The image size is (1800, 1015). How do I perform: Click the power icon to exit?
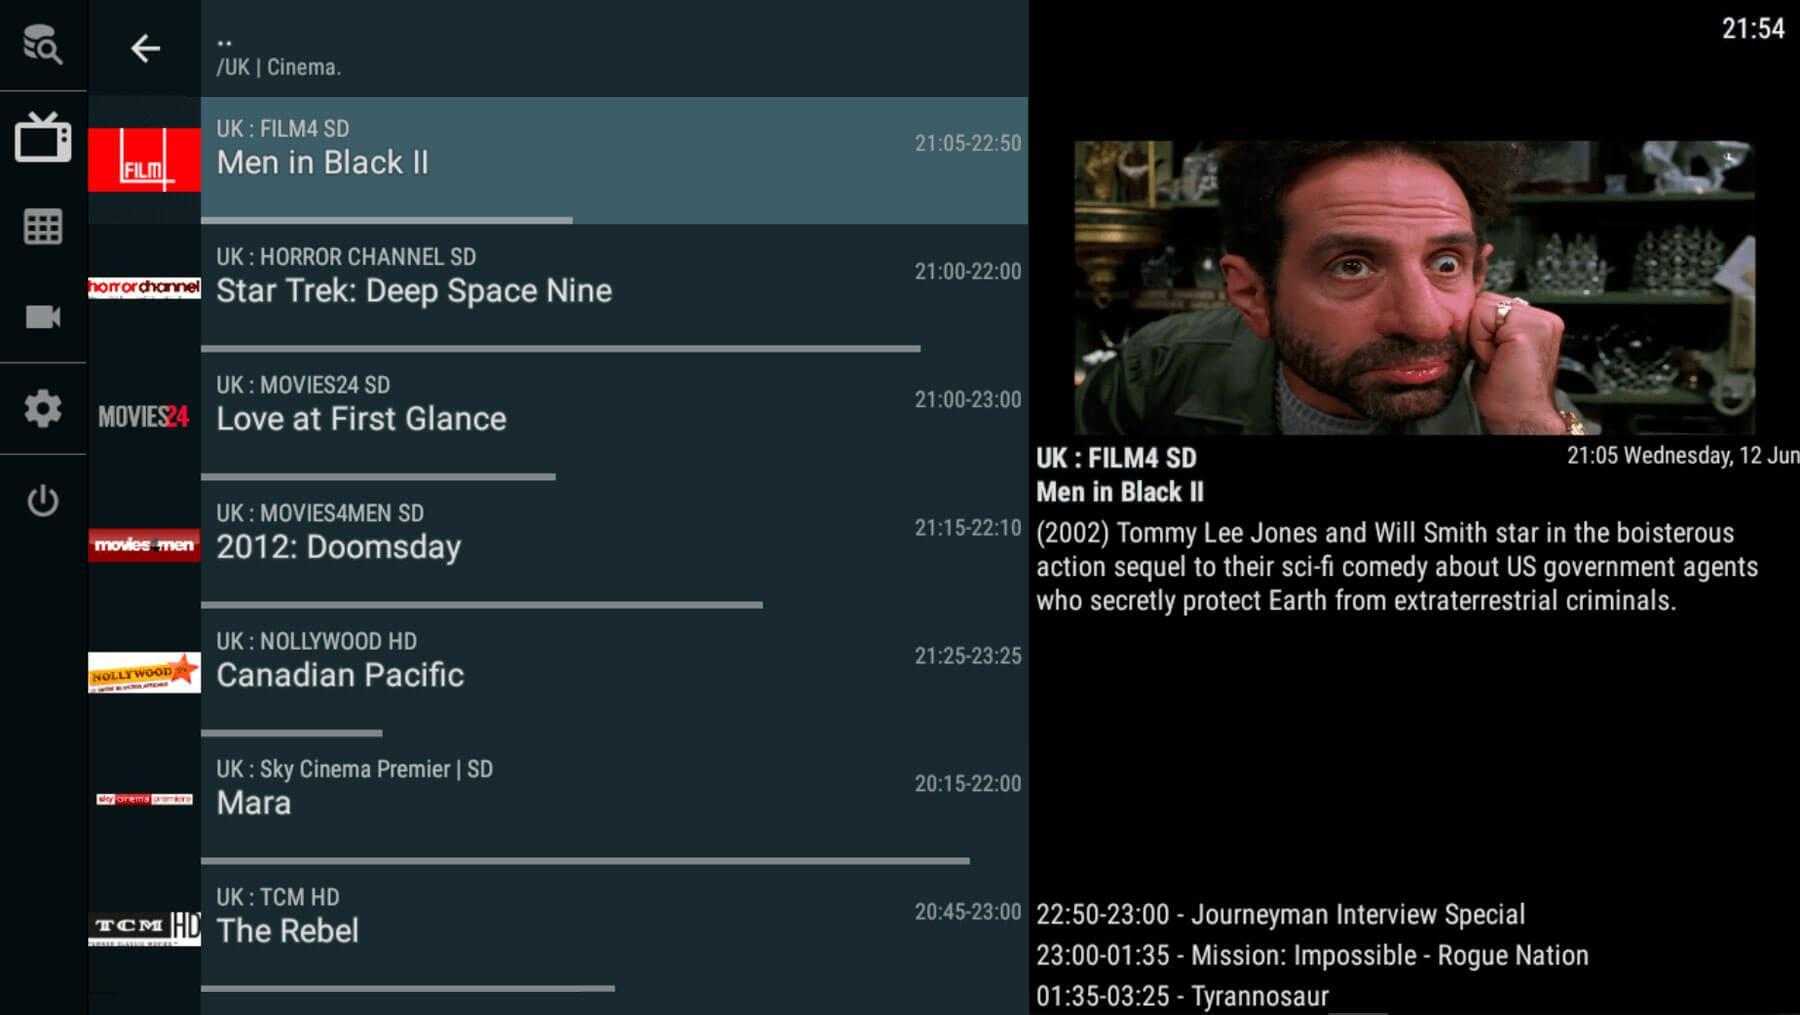point(42,500)
